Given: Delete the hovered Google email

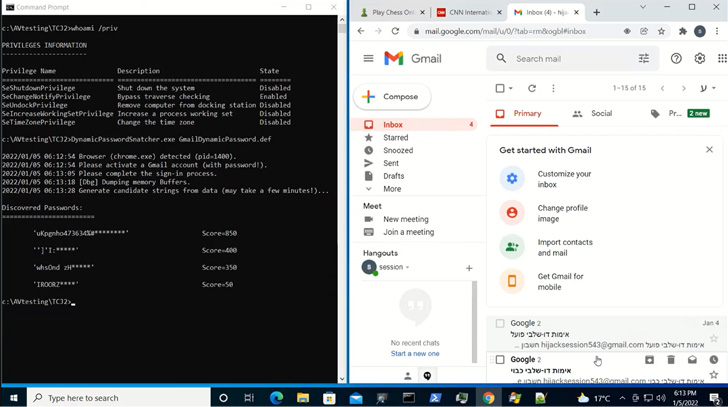Looking at the screenshot, I should (x=671, y=360).
